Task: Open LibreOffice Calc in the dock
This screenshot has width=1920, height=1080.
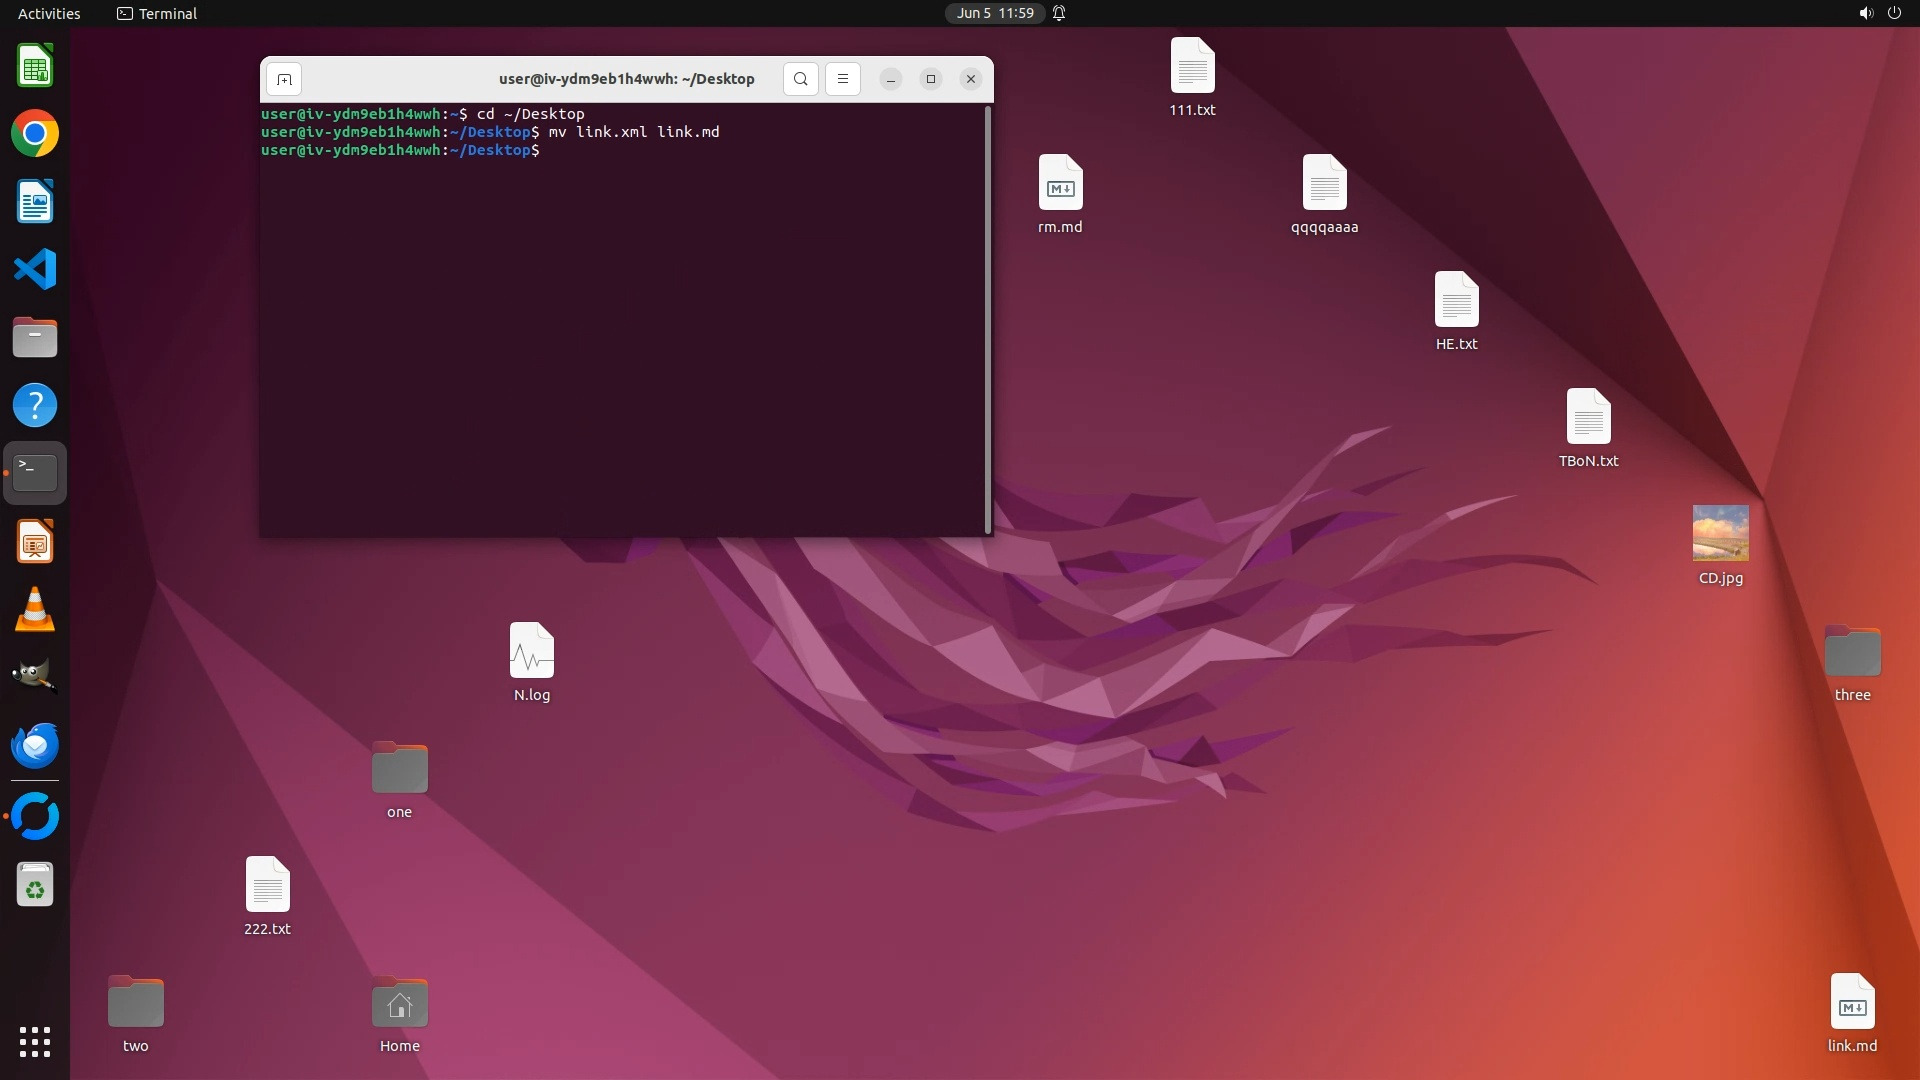Action: tap(35, 67)
